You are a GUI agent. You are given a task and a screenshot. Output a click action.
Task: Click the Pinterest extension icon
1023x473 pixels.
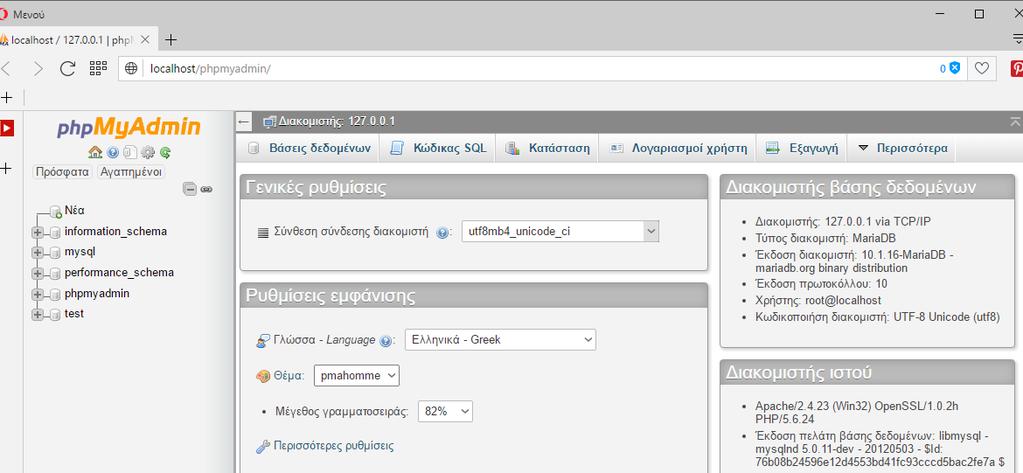1016,69
